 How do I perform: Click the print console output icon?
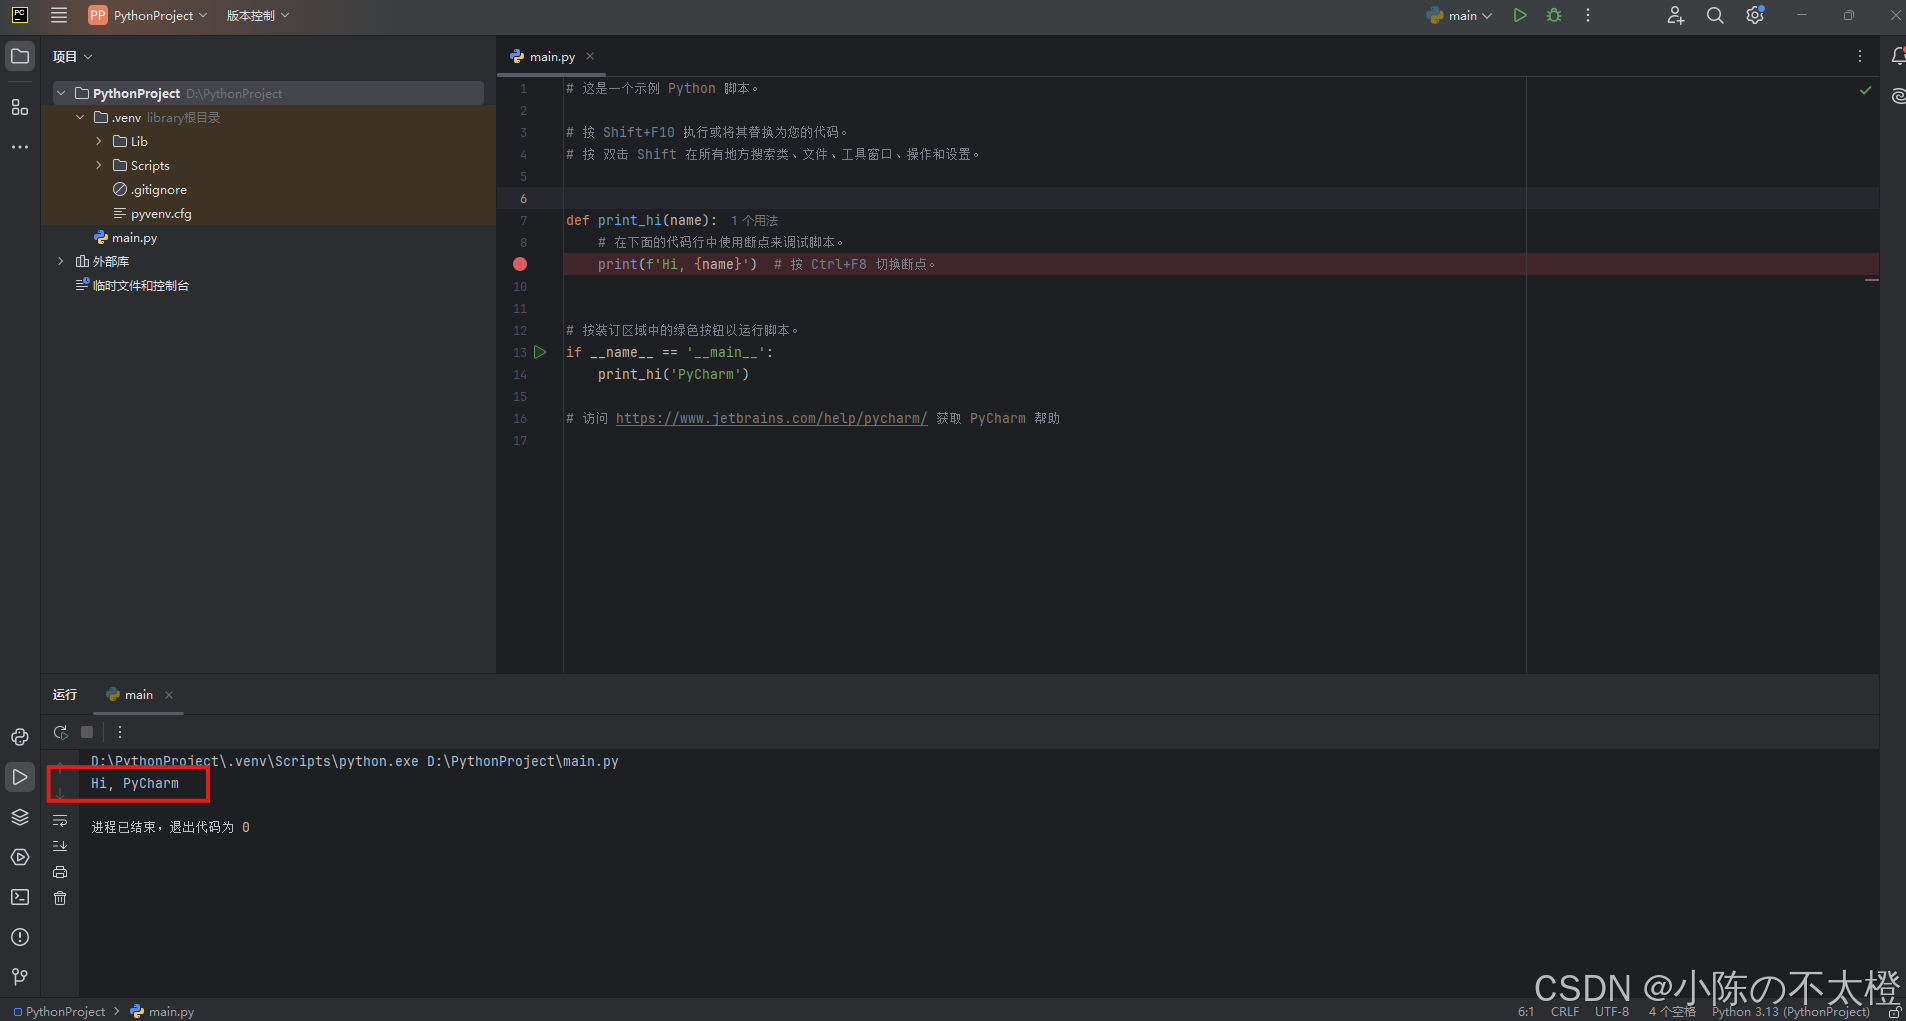pyautogui.click(x=60, y=872)
